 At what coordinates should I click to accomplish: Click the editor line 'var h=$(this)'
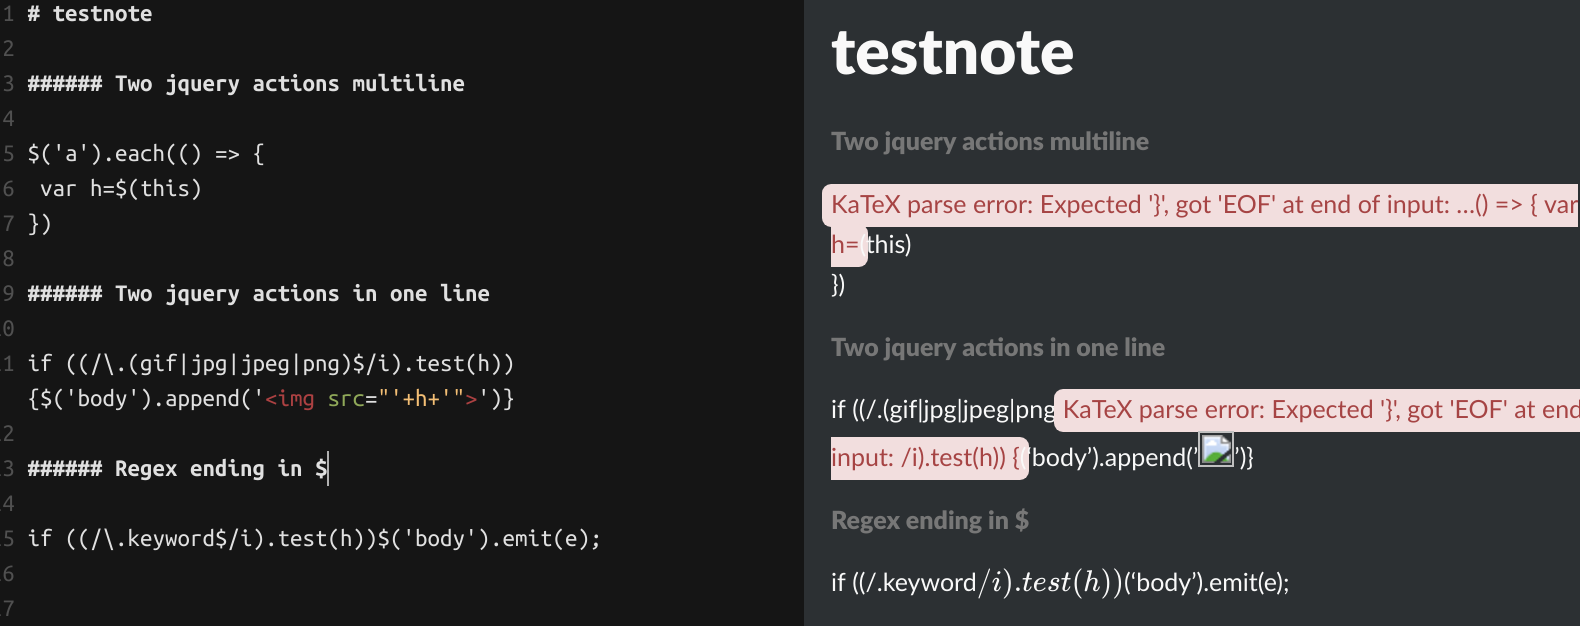click(121, 189)
